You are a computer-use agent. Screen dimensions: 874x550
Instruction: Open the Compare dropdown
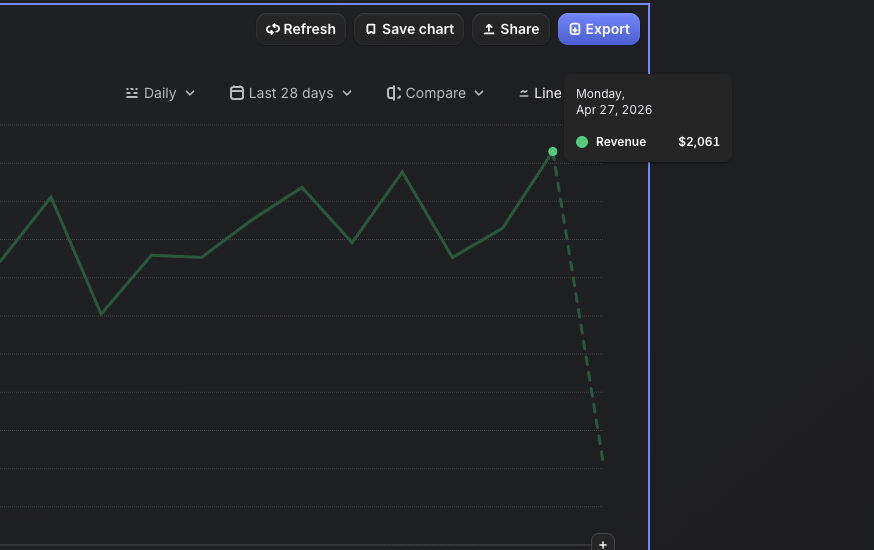point(435,93)
